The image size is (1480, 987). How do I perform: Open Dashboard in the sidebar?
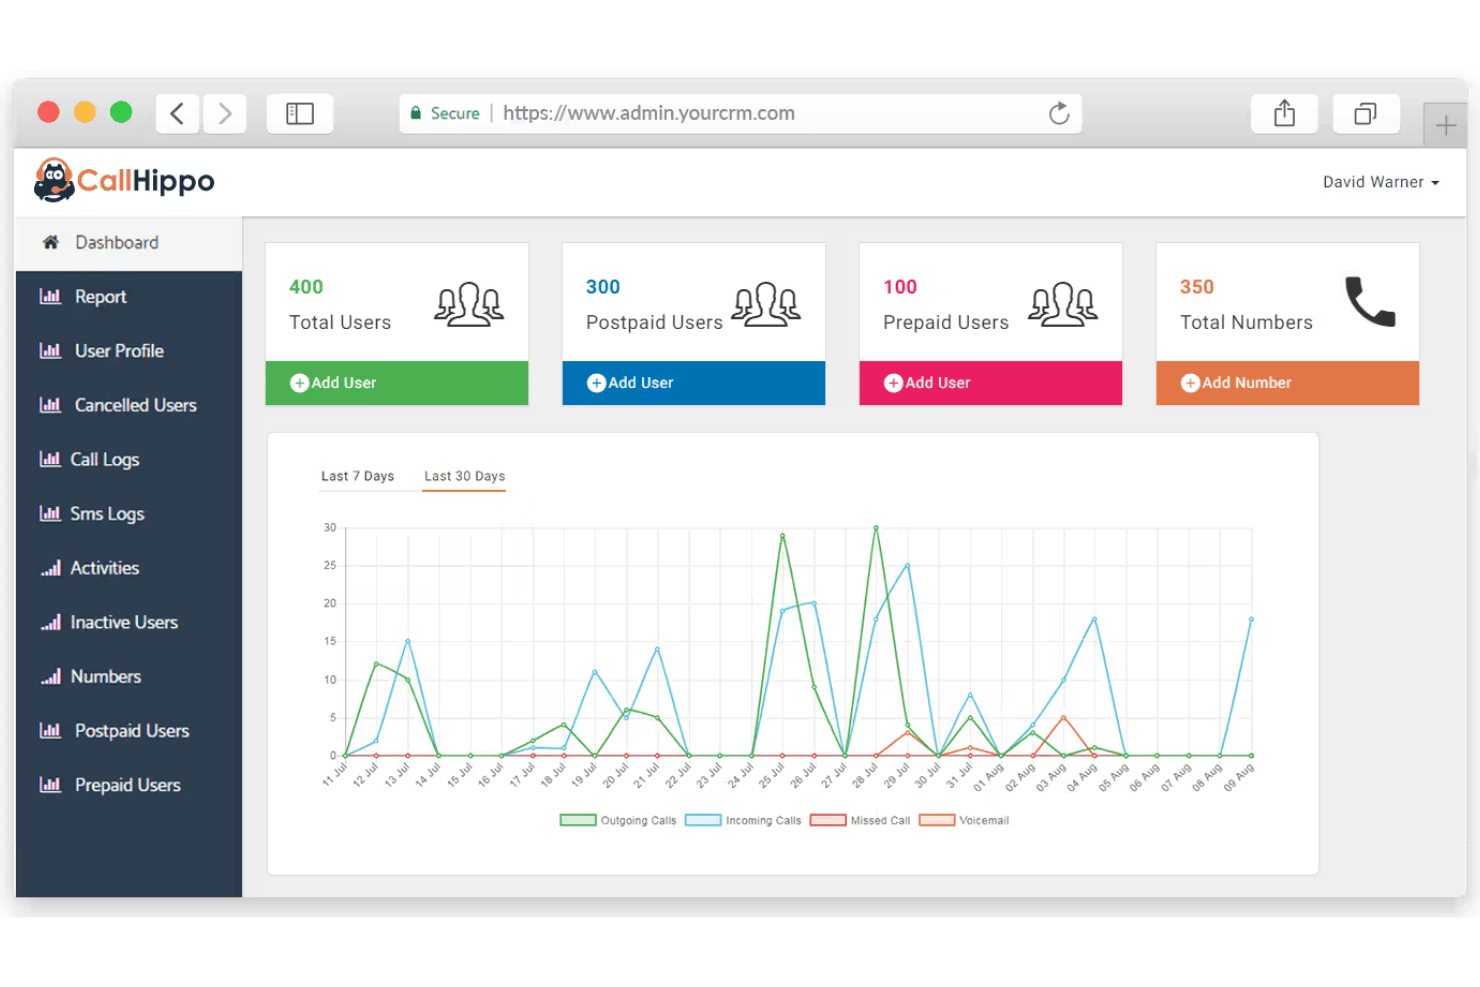pyautogui.click(x=129, y=243)
